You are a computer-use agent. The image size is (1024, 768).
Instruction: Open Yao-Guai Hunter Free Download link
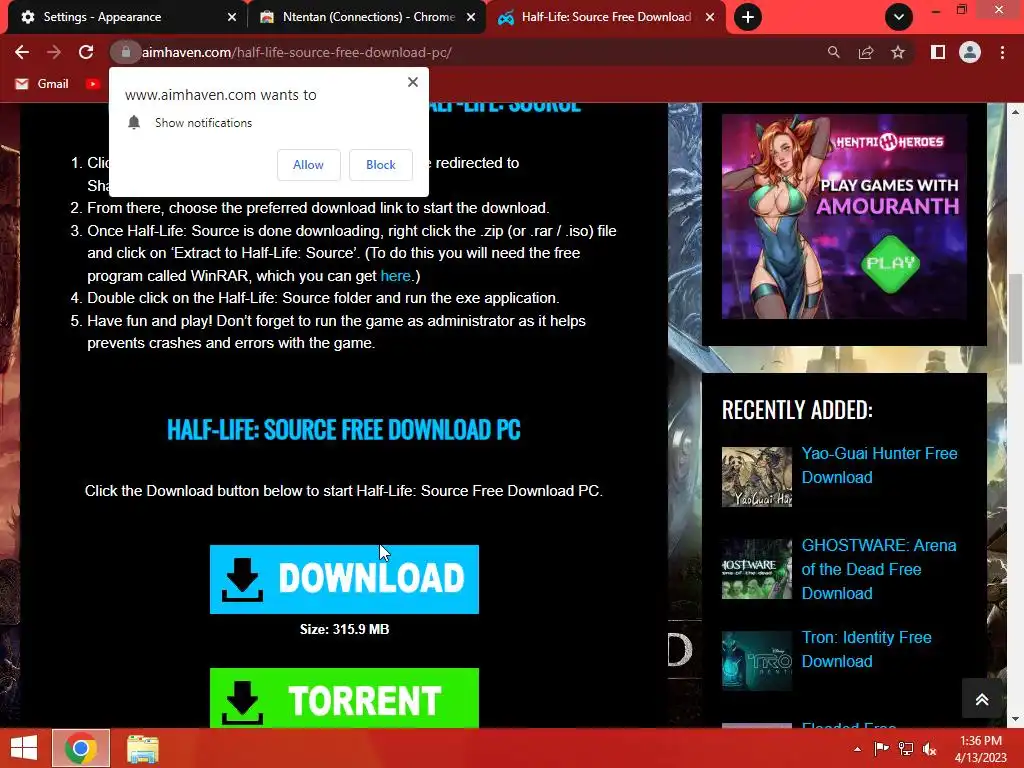coord(879,465)
